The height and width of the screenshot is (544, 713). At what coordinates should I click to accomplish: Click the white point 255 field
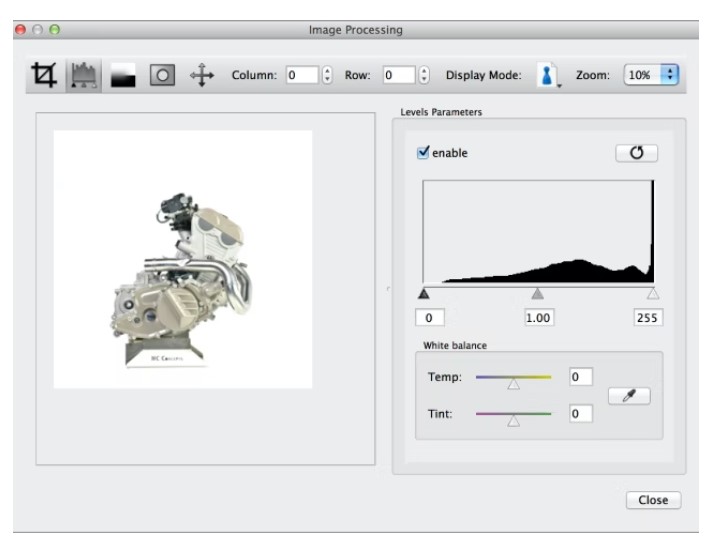point(649,318)
